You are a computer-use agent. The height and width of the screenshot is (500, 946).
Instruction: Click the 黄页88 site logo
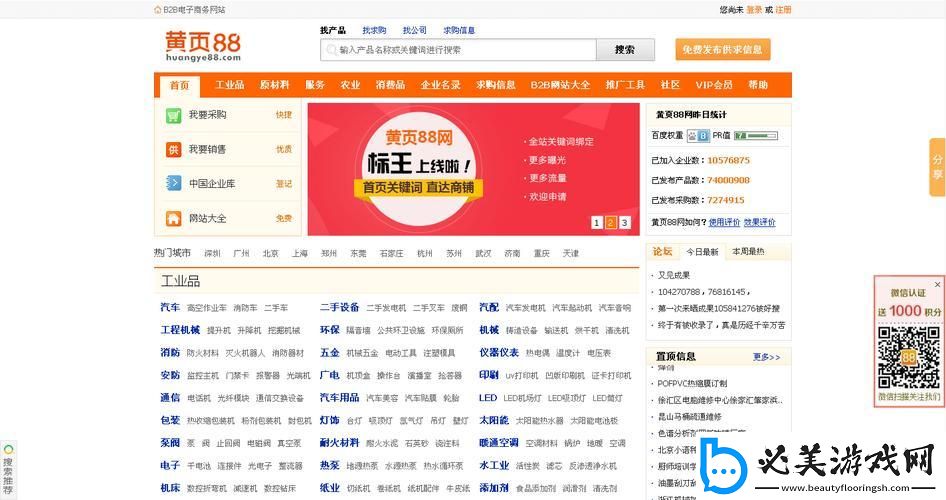(203, 45)
